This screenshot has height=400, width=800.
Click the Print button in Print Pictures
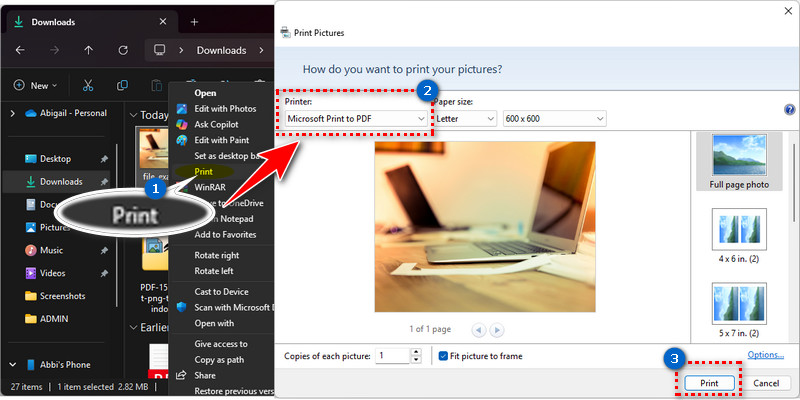click(709, 383)
